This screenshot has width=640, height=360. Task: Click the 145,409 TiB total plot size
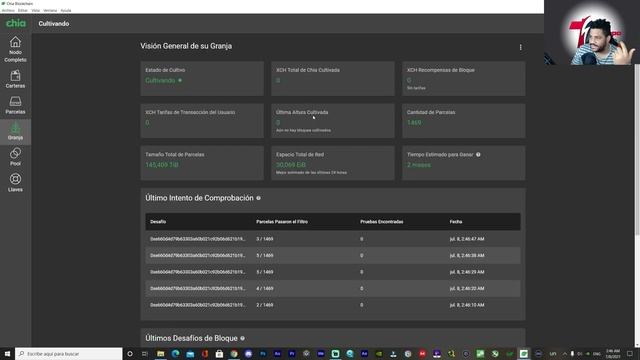tap(162, 165)
